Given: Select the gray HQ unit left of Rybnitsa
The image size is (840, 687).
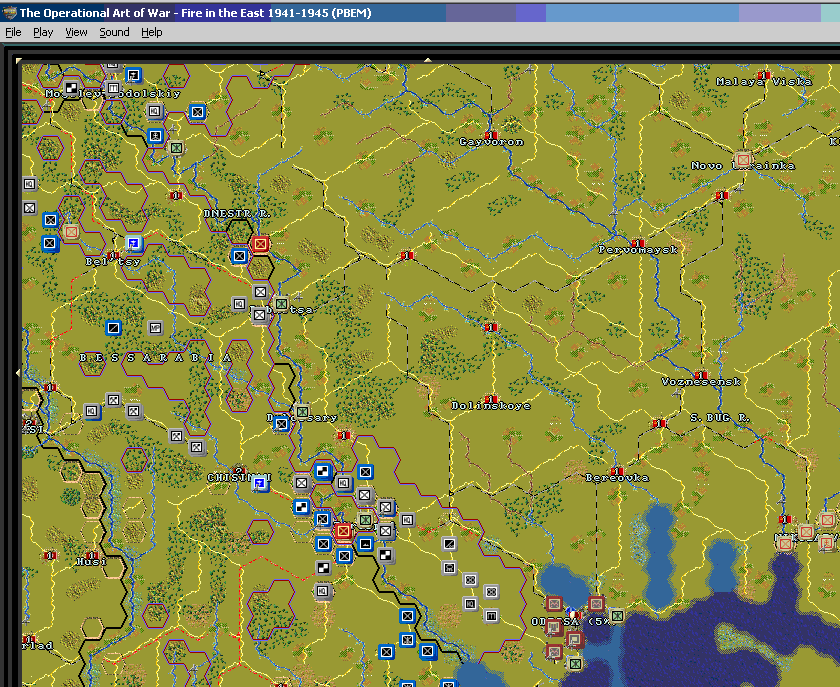Looking at the screenshot, I should [239, 304].
